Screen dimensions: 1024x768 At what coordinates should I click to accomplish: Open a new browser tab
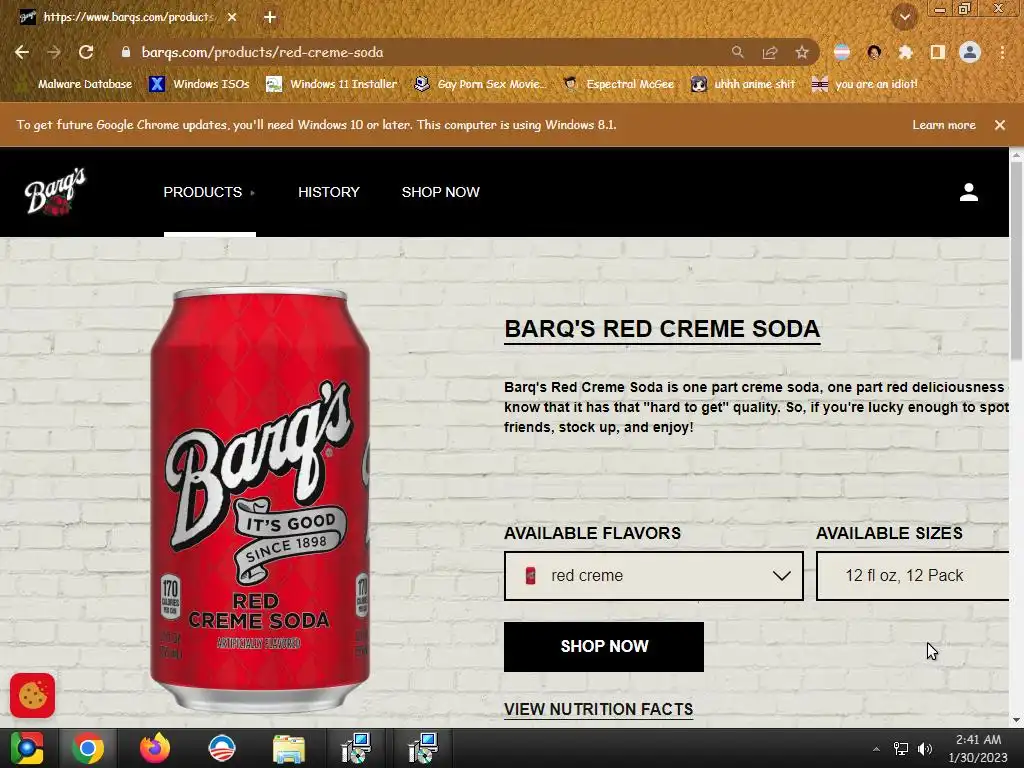coord(270,17)
